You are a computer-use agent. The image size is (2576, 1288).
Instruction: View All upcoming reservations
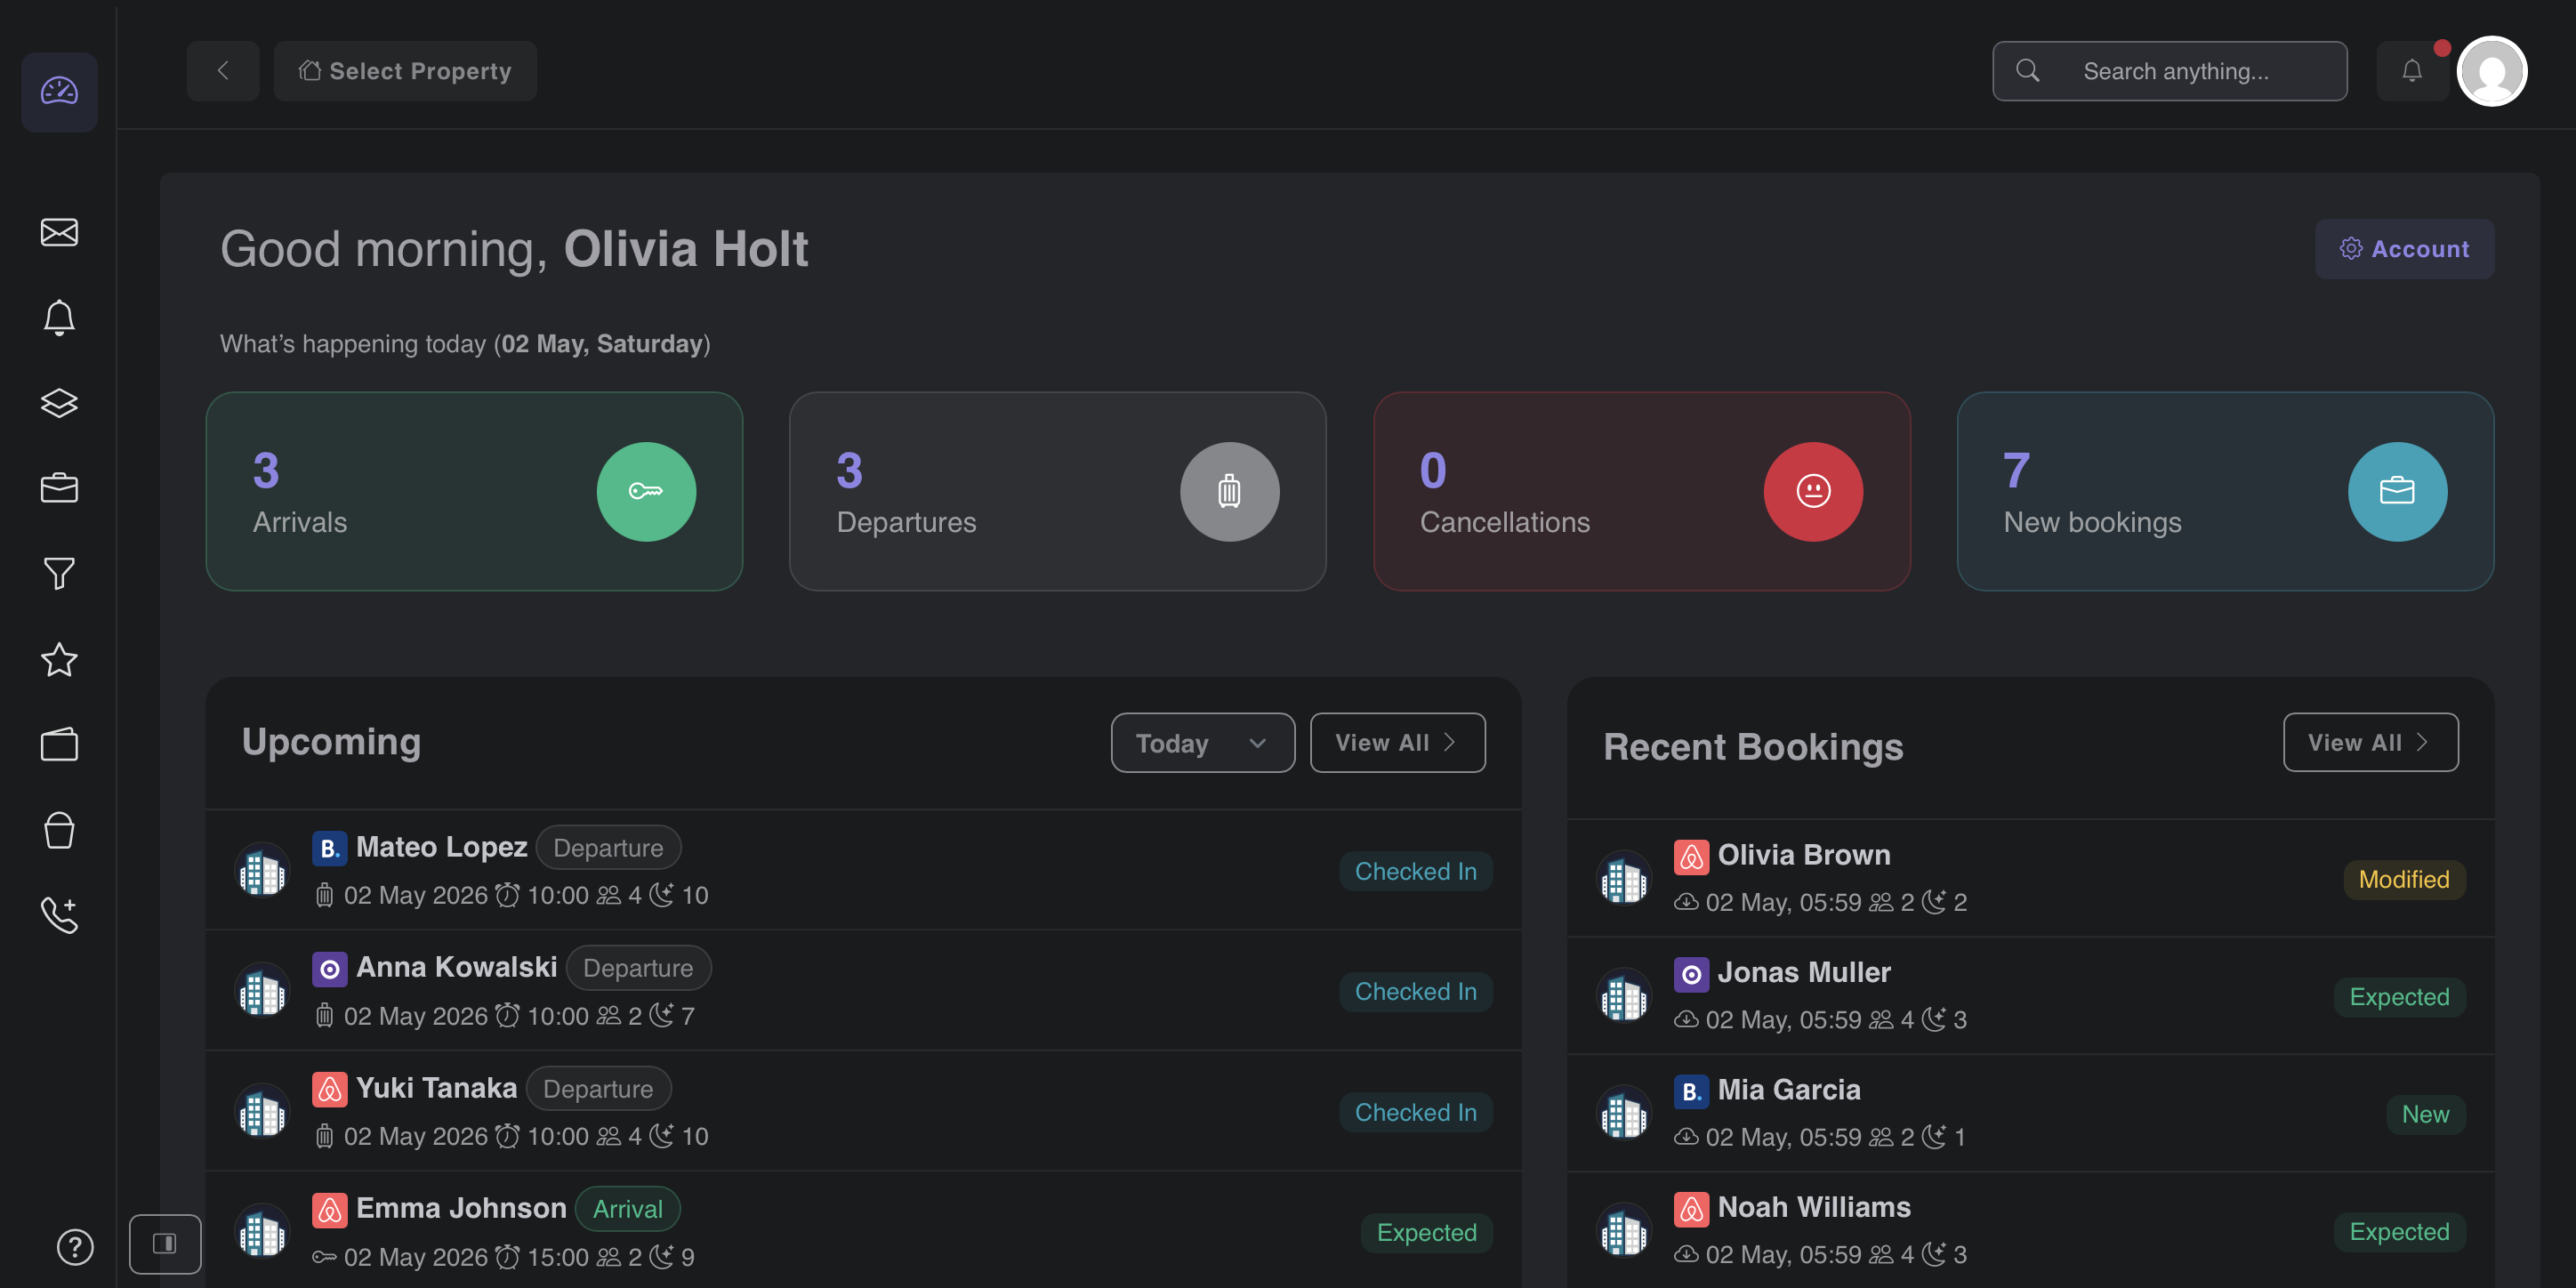tap(1397, 742)
